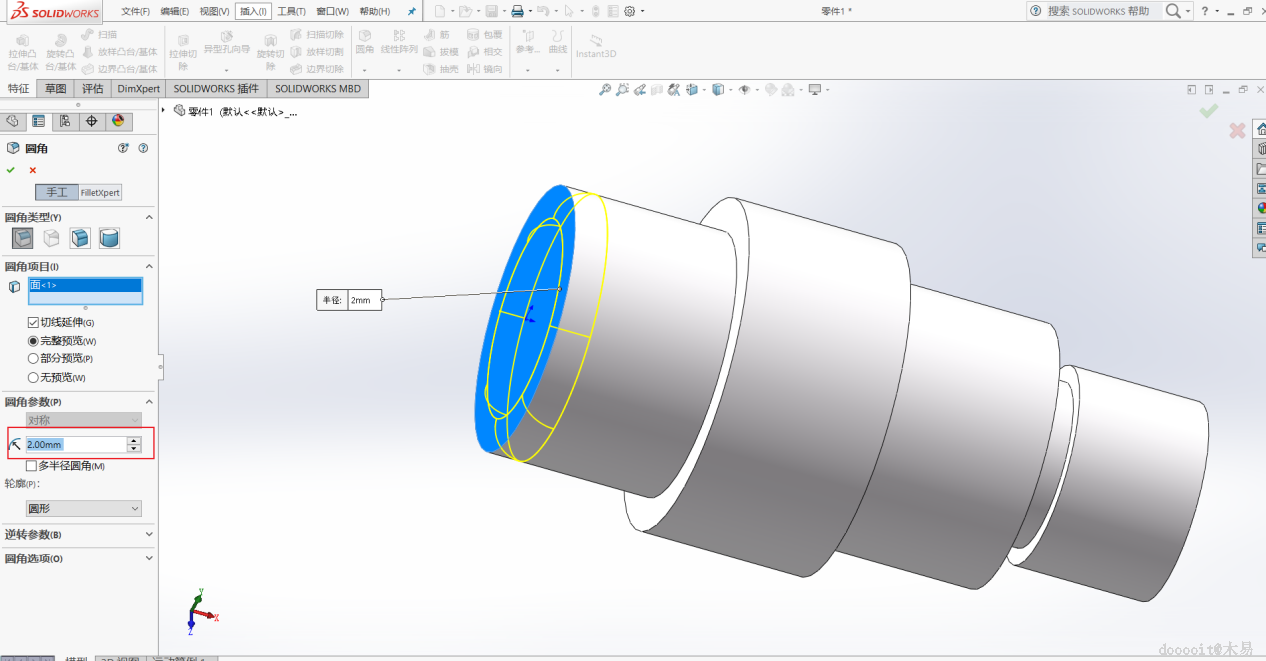Open the 轮廓 圆形 dropdown
Viewport: 1266px width, 661px height.
pyautogui.click(x=84, y=509)
